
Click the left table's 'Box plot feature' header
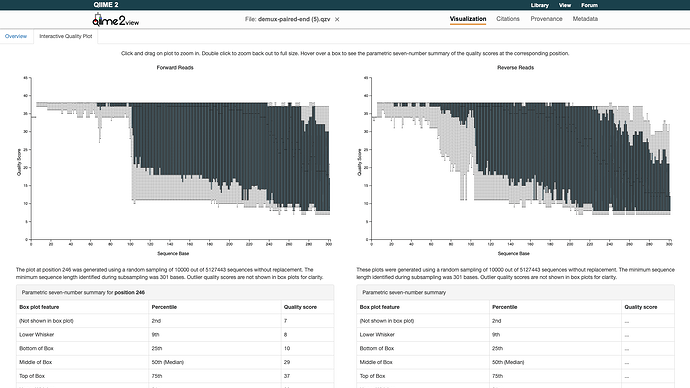pyautogui.click(x=39, y=307)
